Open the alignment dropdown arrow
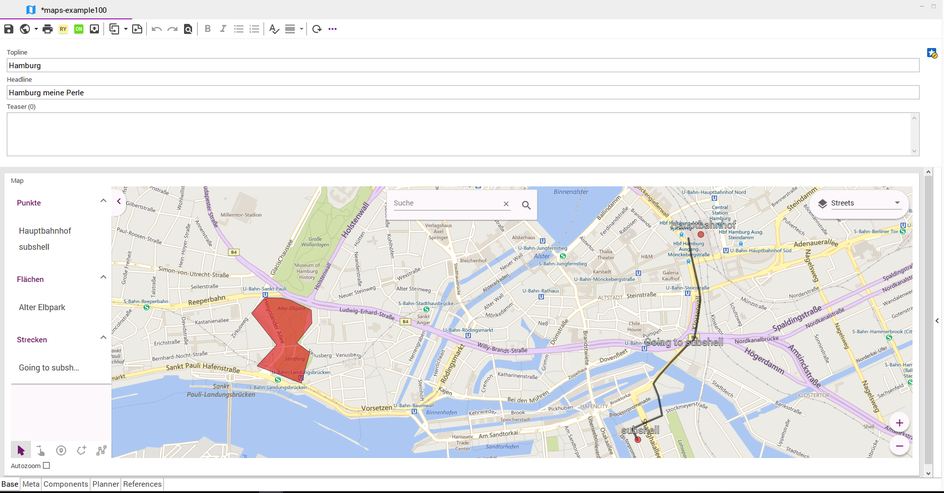 coord(301,29)
